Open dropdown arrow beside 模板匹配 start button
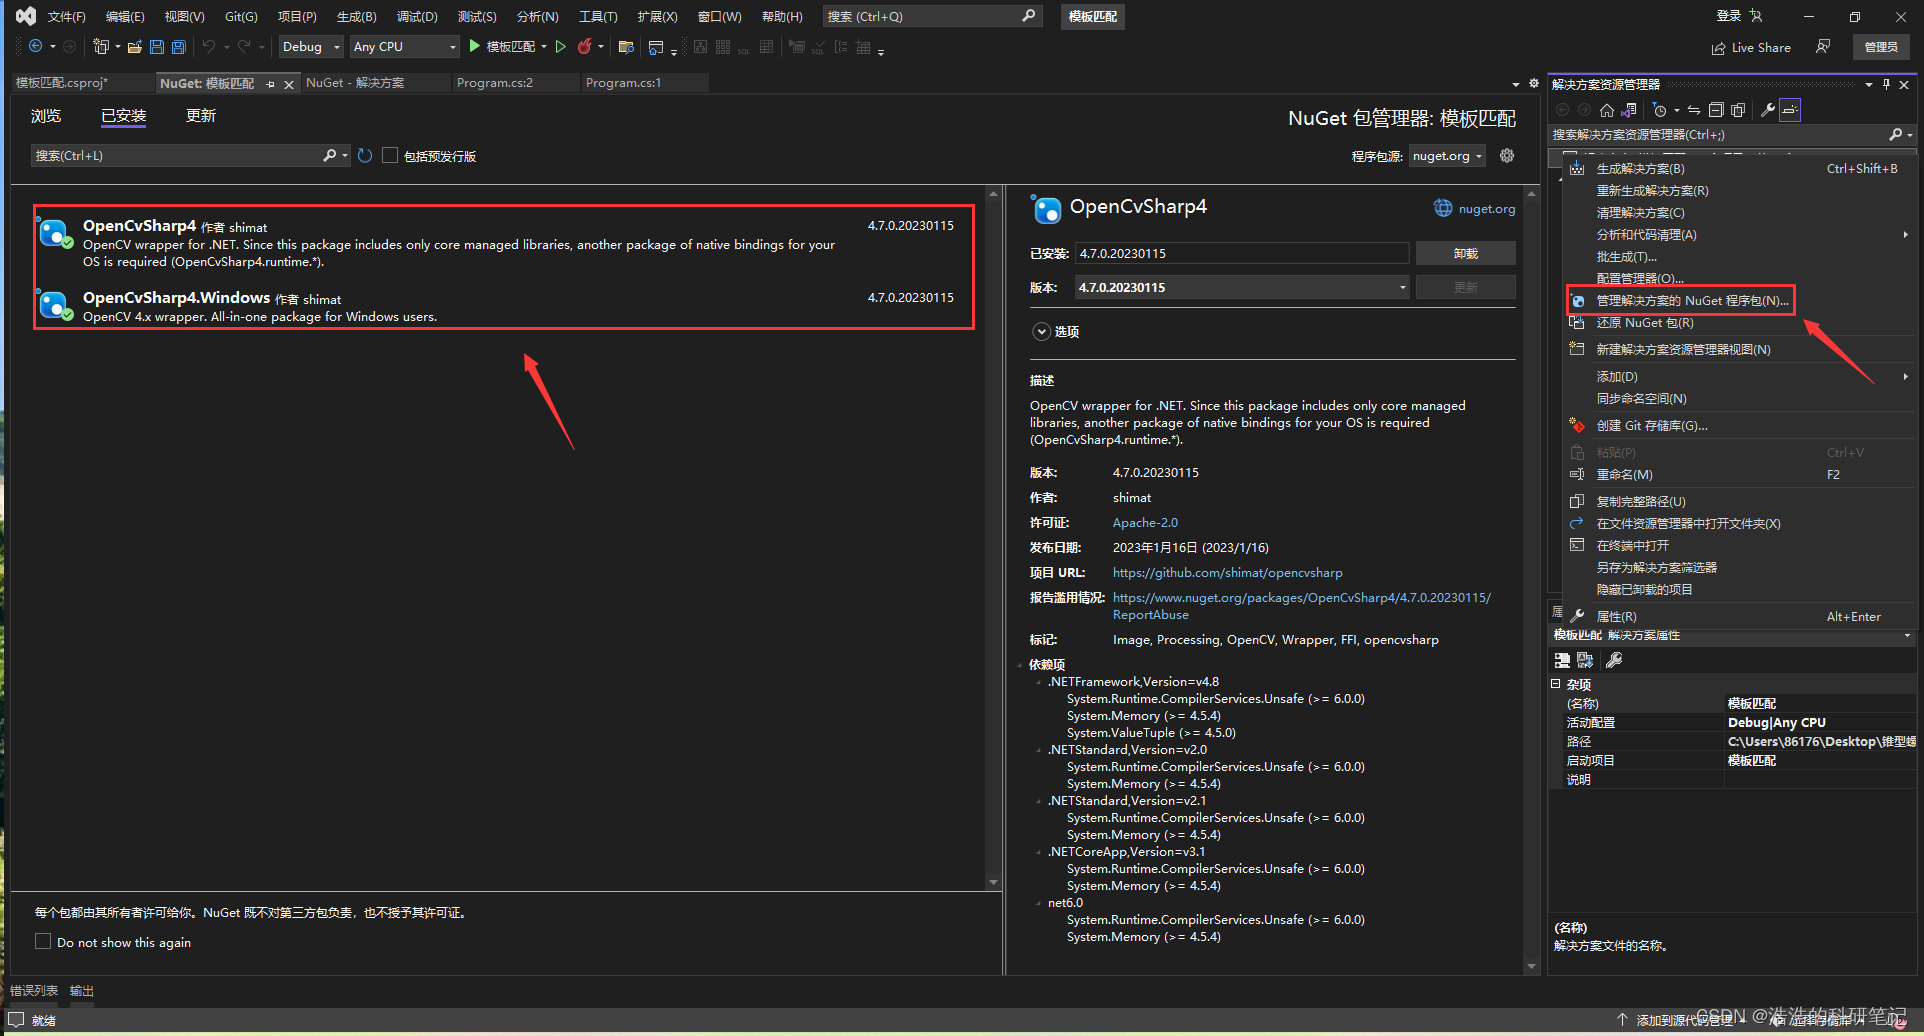Image resolution: width=1924 pixels, height=1036 pixels. tap(544, 46)
